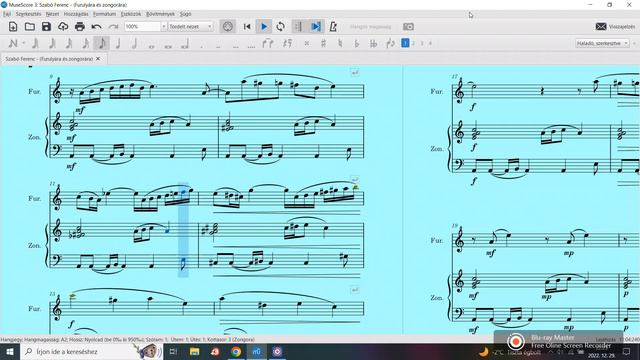Rewind playback to the start
The height and width of the screenshot is (360, 640).
(247, 27)
